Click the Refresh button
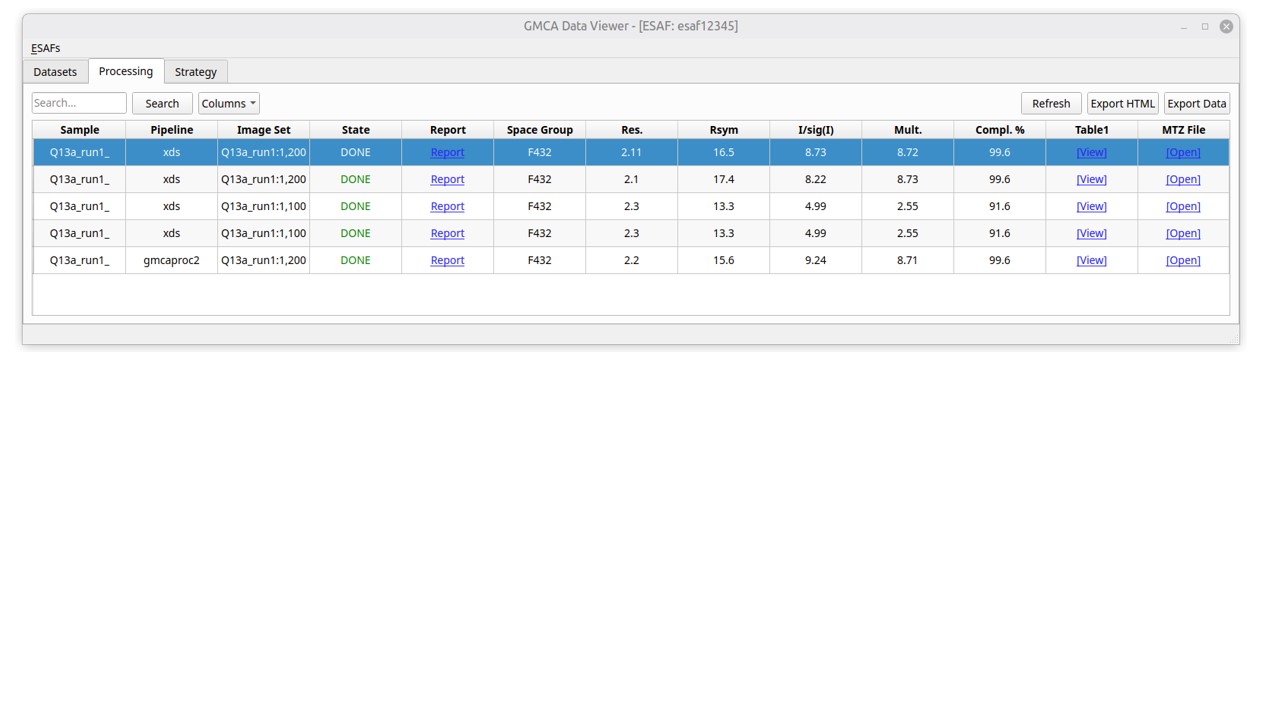 [1051, 103]
